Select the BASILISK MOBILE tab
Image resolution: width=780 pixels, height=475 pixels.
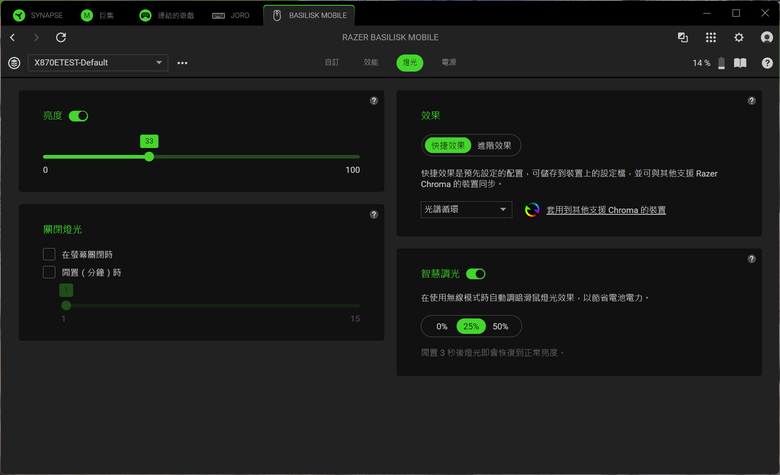(309, 15)
